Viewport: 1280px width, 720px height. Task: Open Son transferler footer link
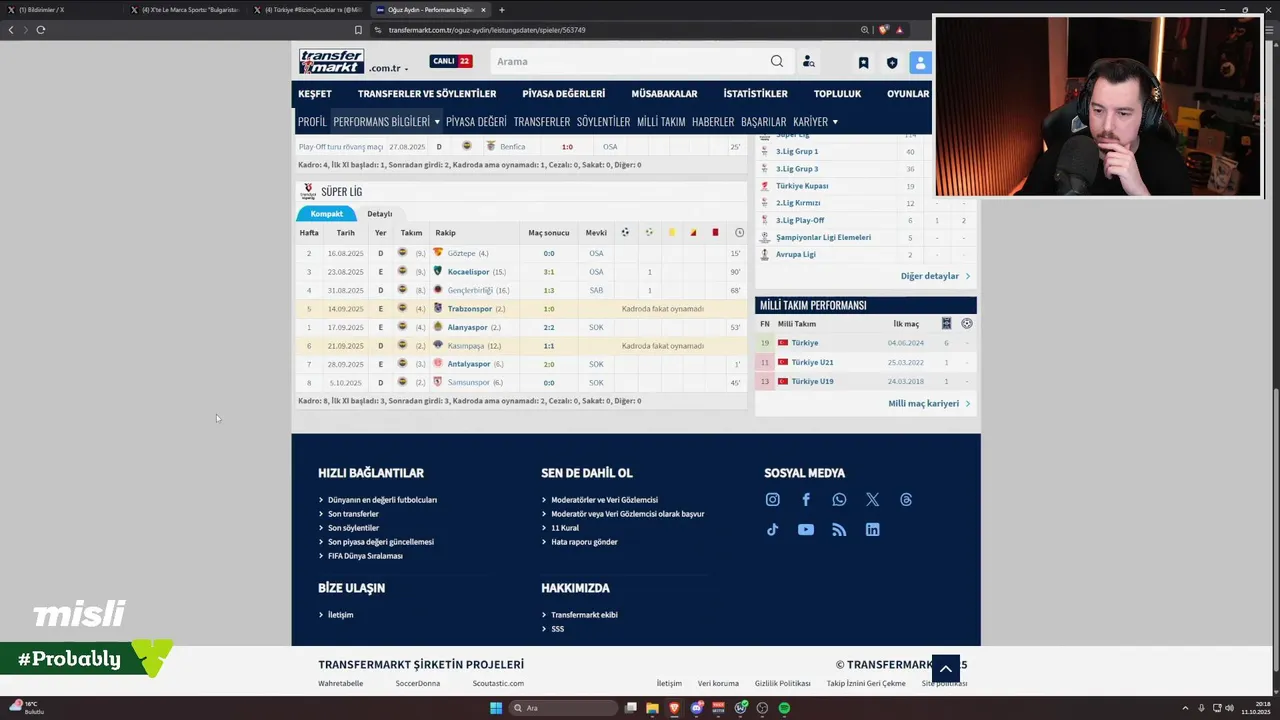(353, 514)
